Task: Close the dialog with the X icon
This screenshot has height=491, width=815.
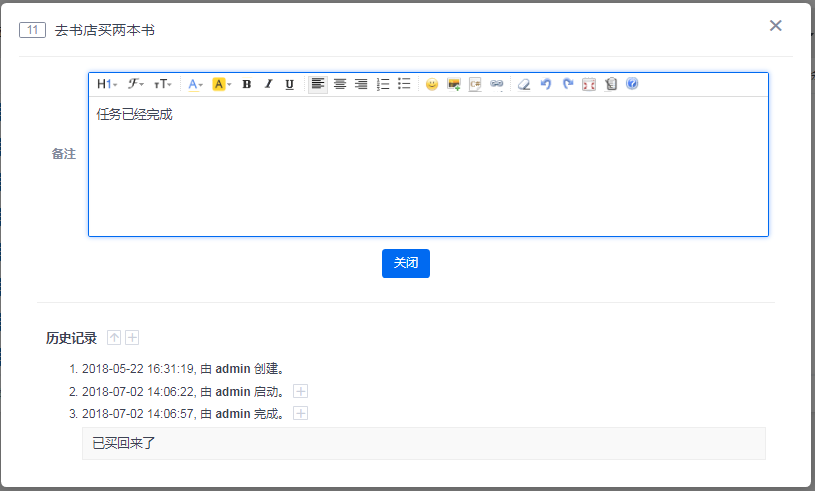Action: click(x=775, y=25)
